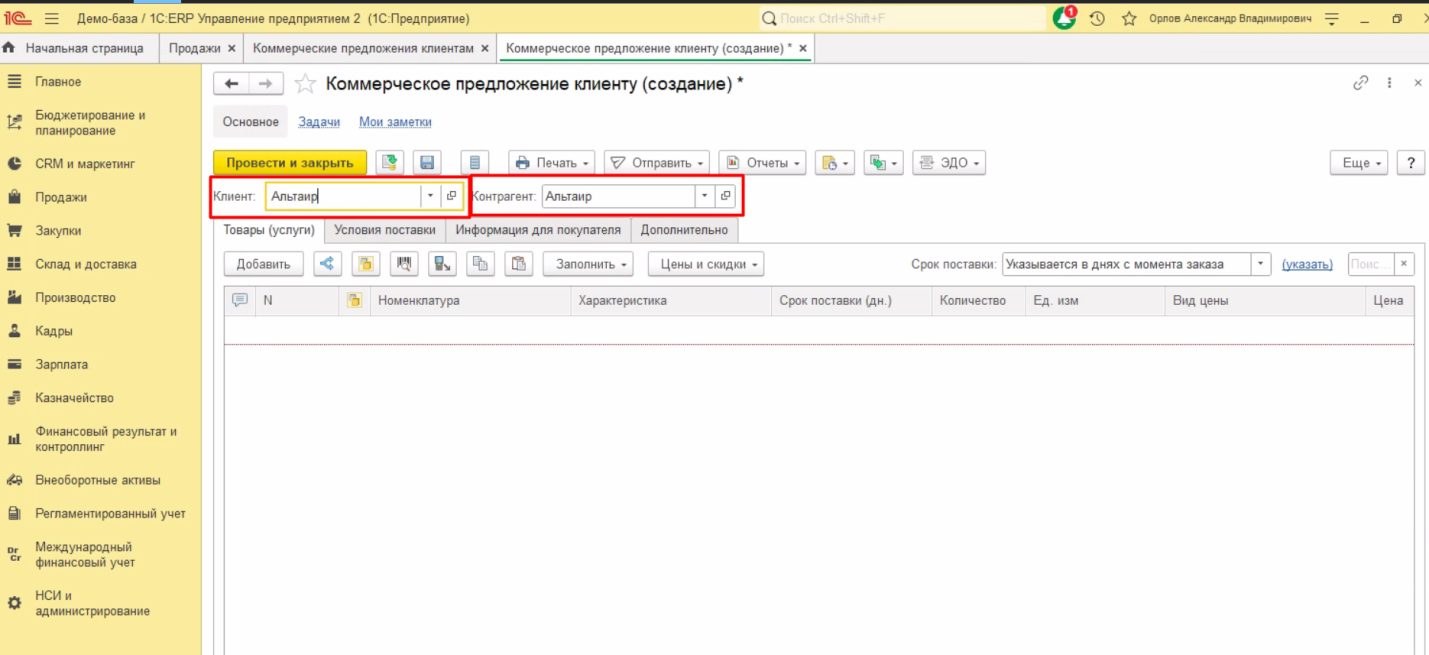1429x655 pixels.
Task: Expand the Контрагент field dropdown arrow
Action: (x=704, y=197)
